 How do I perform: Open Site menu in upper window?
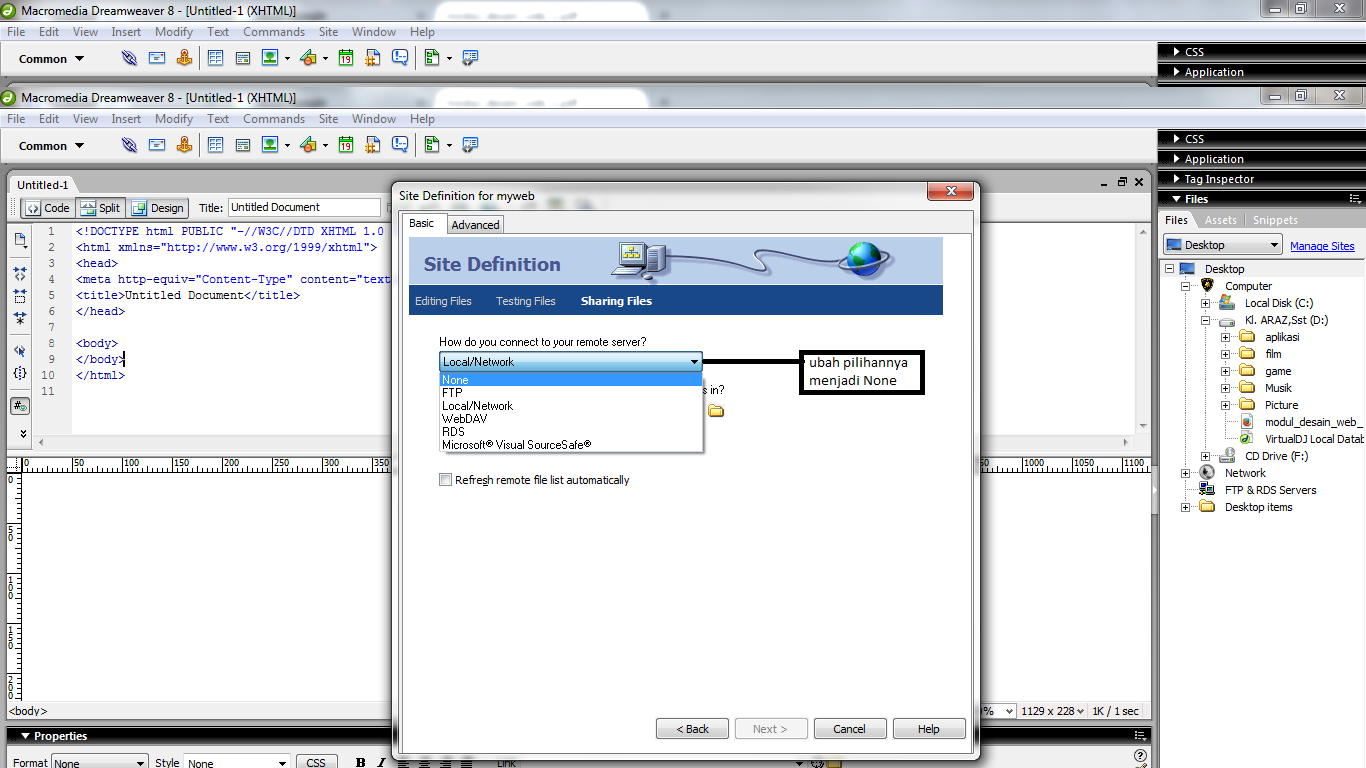[329, 32]
